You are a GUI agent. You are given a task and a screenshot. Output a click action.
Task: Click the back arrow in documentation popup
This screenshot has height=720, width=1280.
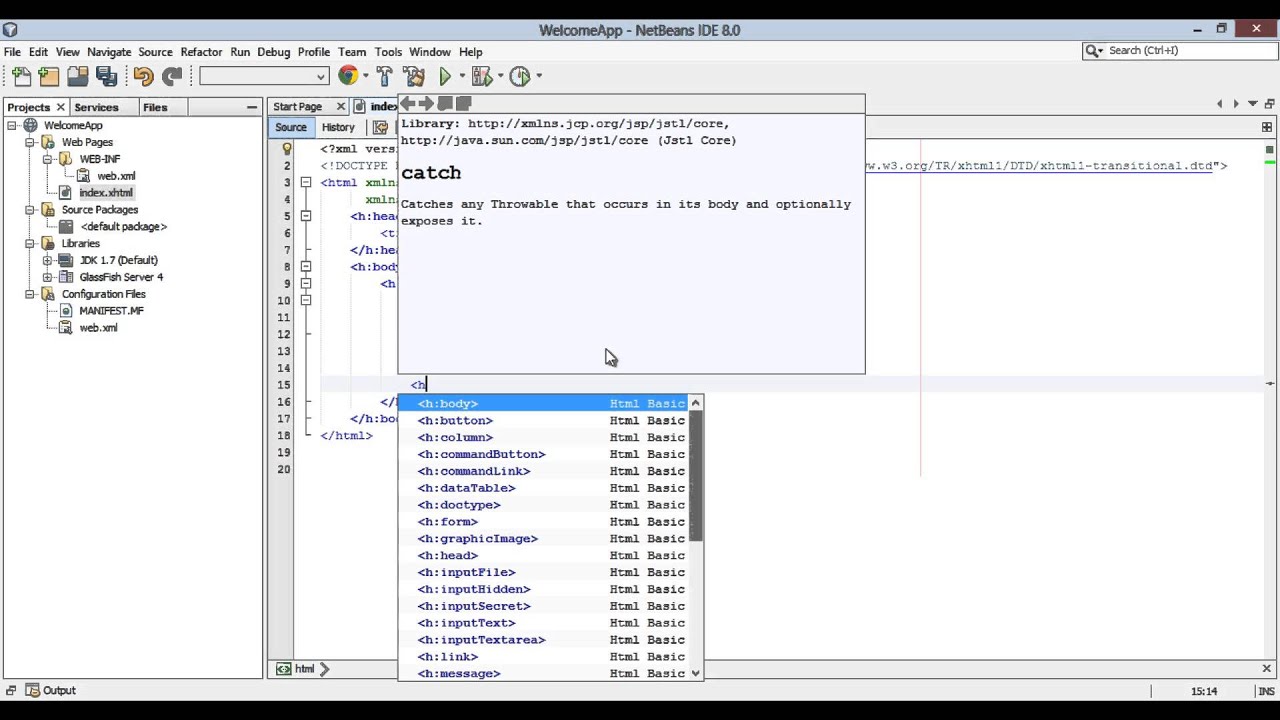coord(408,103)
